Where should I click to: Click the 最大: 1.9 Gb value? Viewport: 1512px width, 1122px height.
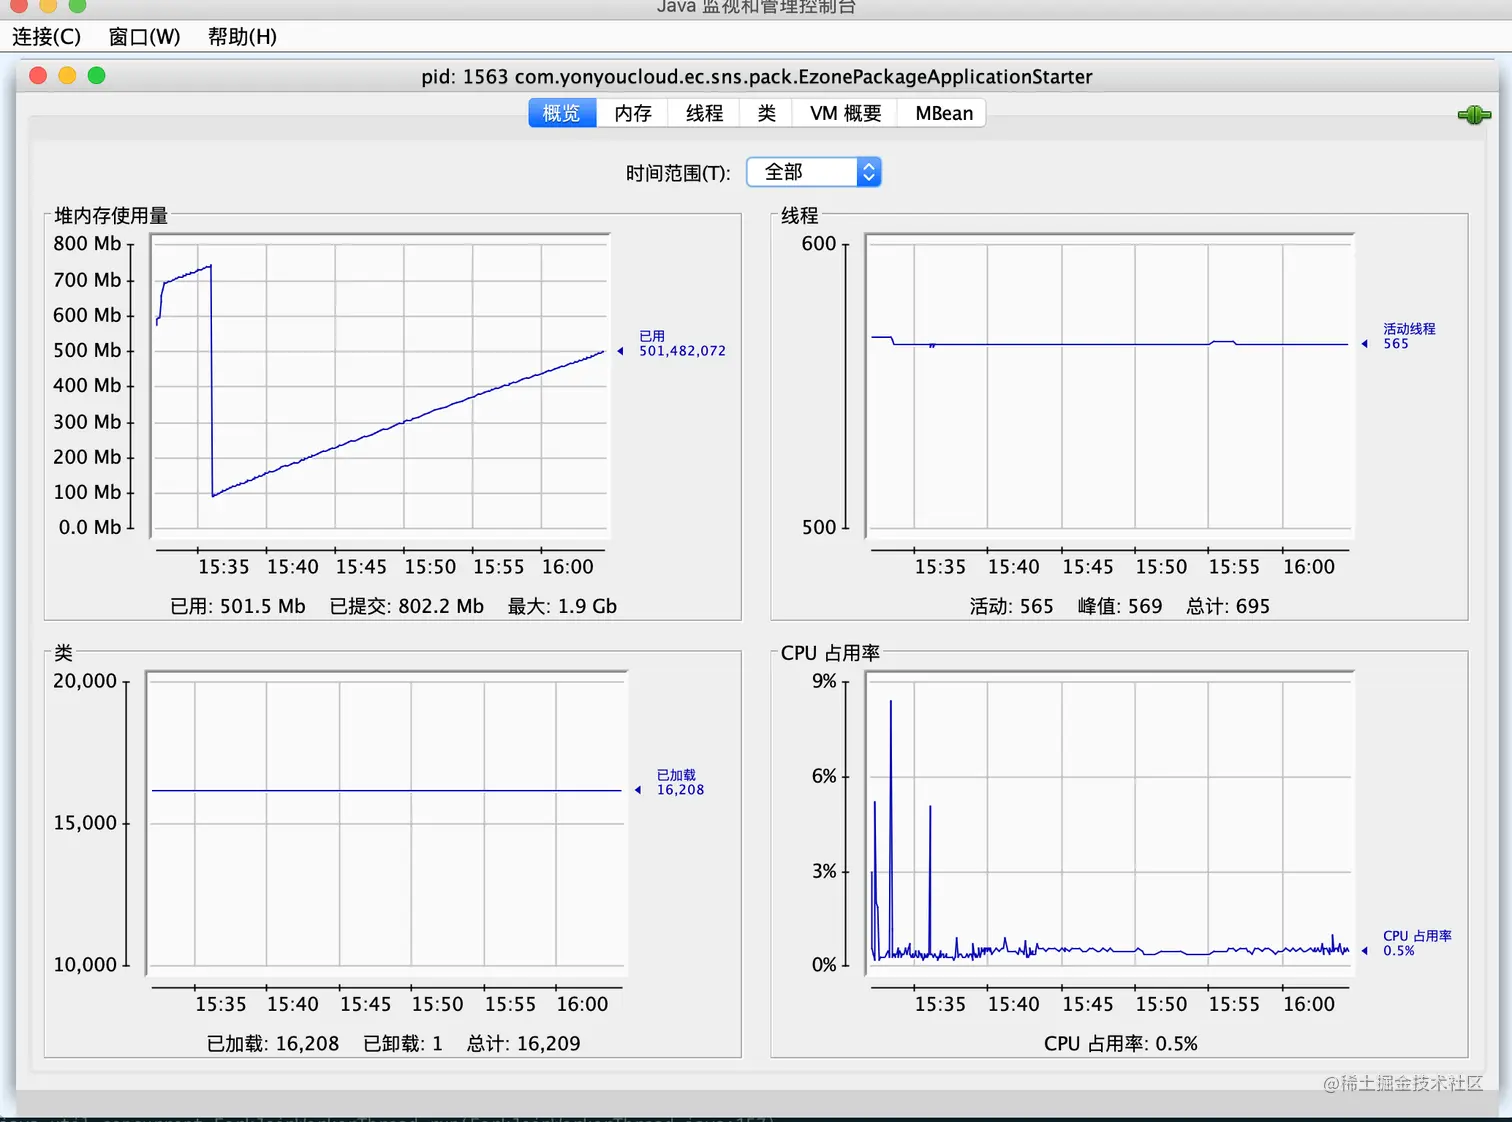point(562,606)
